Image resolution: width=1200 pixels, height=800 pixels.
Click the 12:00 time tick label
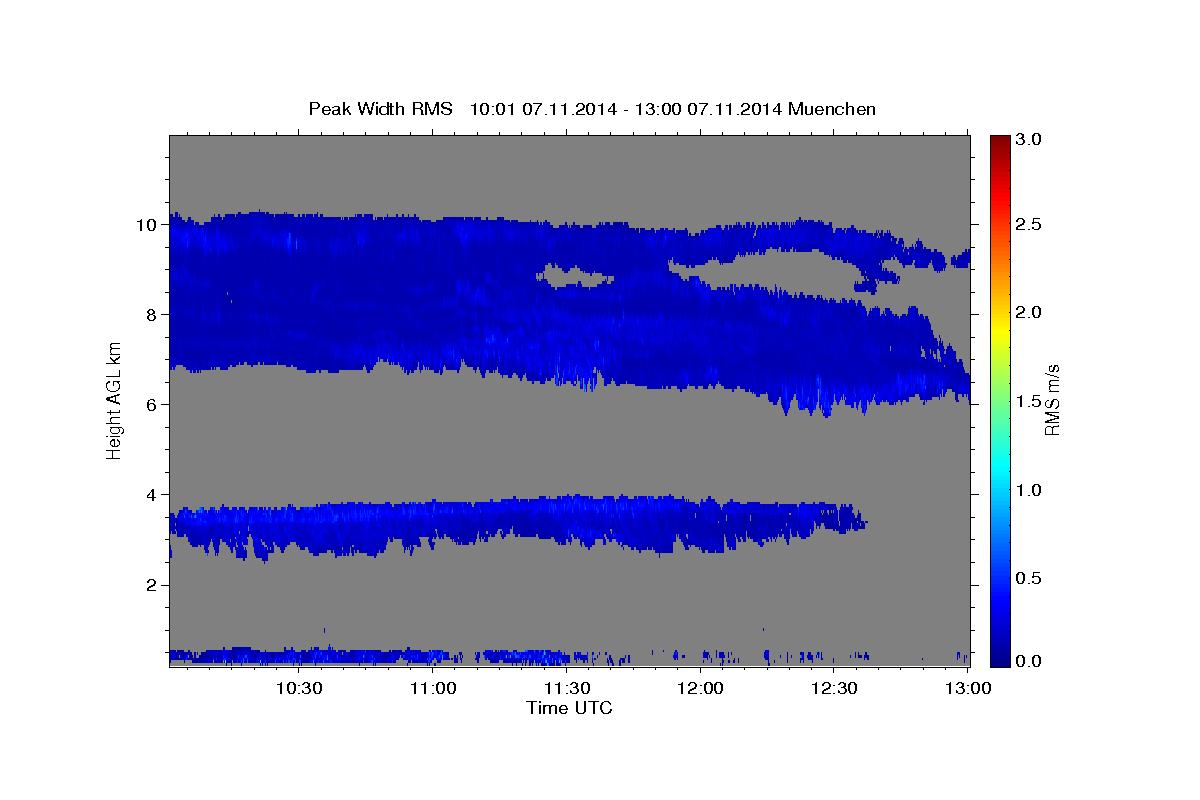[x=701, y=688]
